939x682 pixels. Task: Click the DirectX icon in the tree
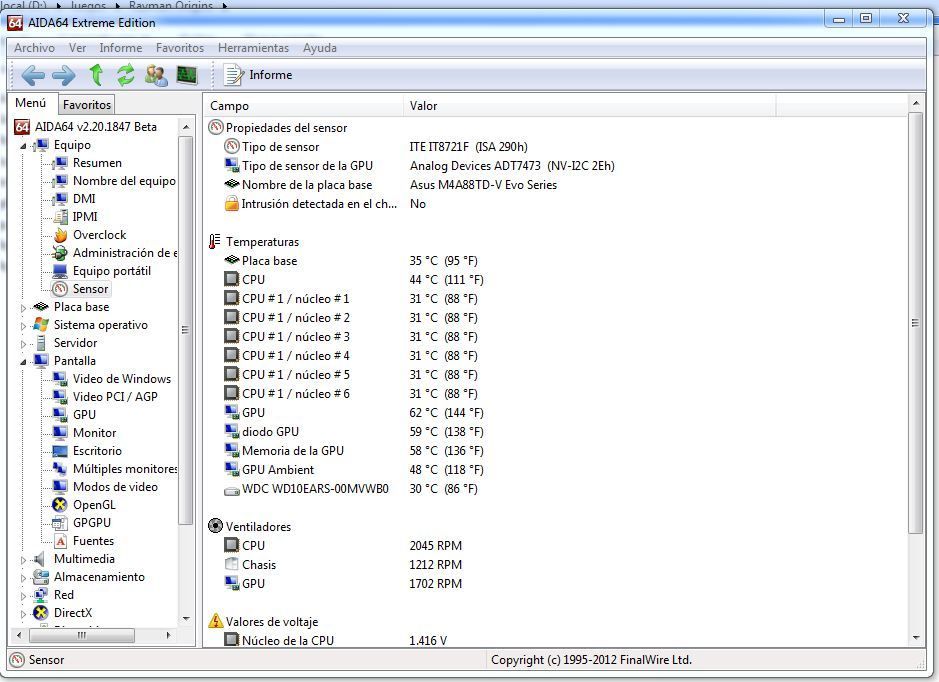tap(41, 613)
